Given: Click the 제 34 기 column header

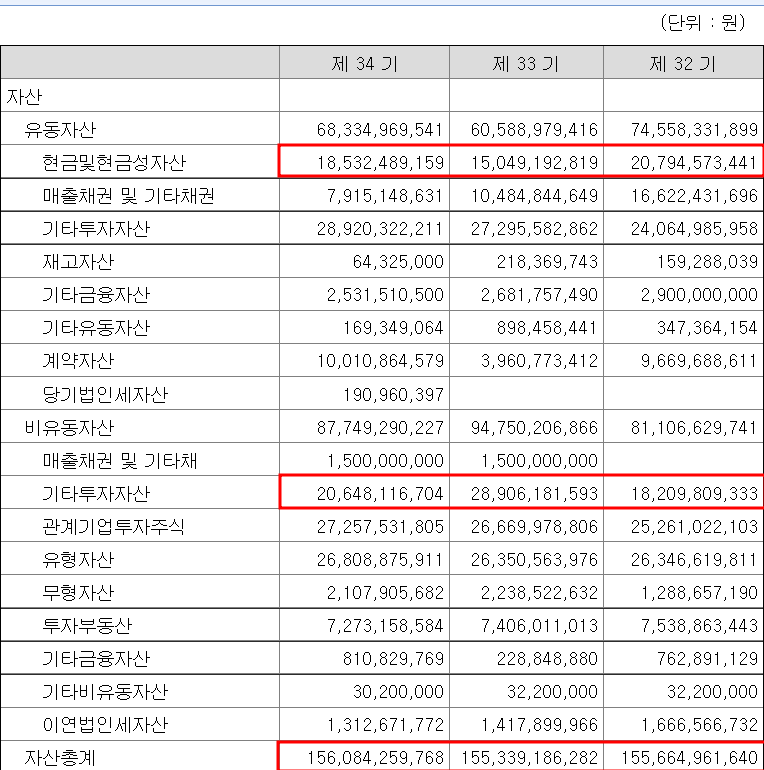Looking at the screenshot, I should (364, 63).
